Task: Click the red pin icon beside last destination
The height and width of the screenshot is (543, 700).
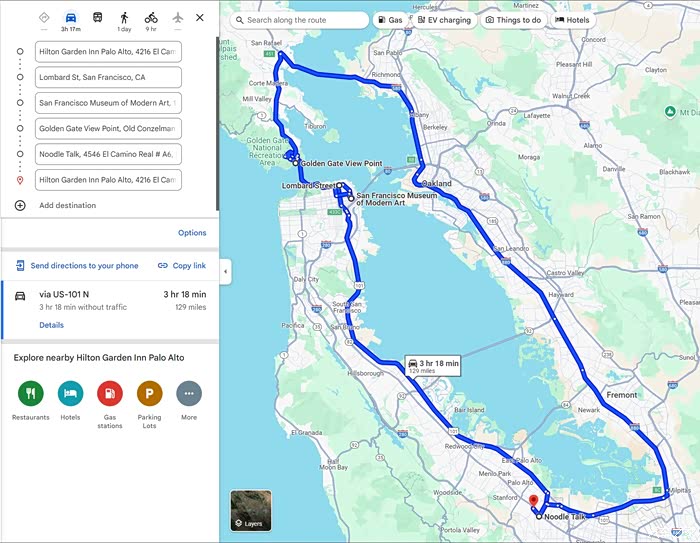Action: coord(20,180)
